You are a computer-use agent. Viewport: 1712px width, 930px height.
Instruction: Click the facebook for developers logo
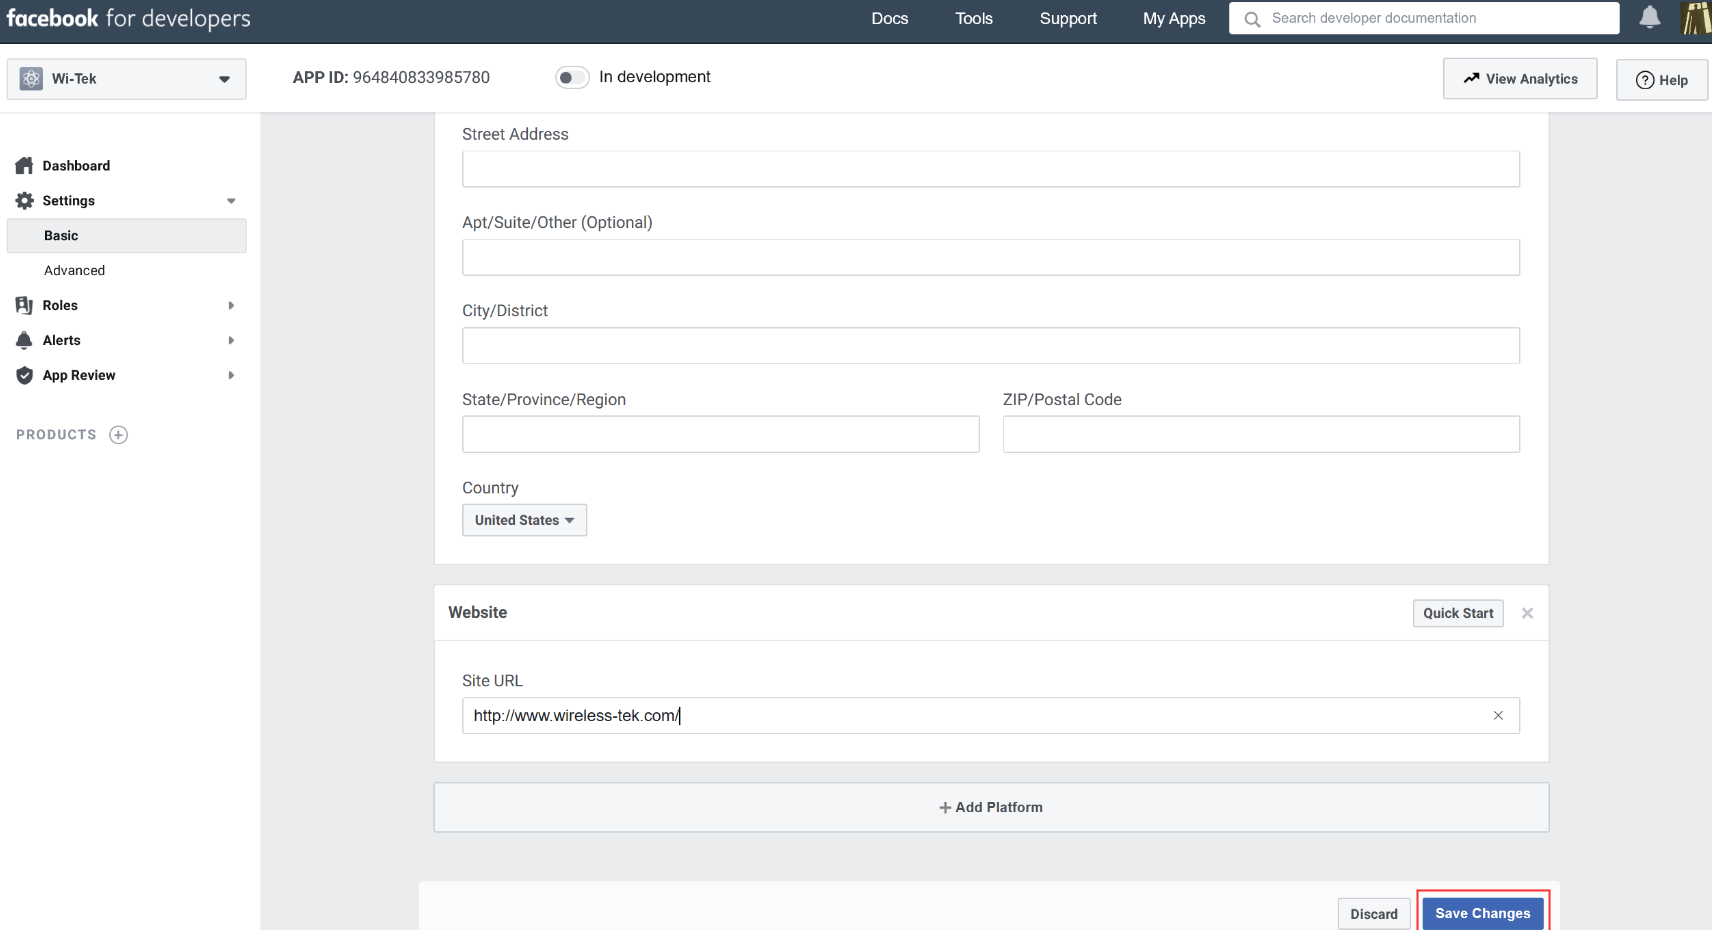click(x=128, y=18)
